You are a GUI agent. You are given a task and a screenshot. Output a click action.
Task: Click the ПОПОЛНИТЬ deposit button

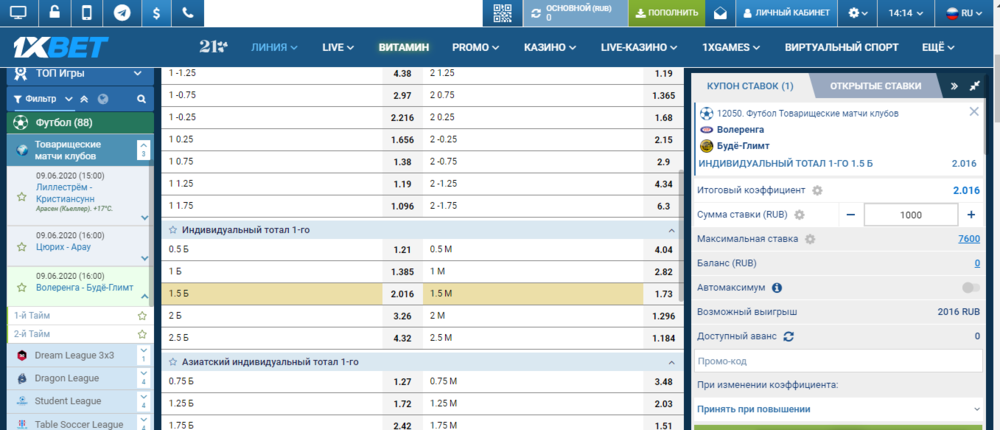[x=666, y=13]
